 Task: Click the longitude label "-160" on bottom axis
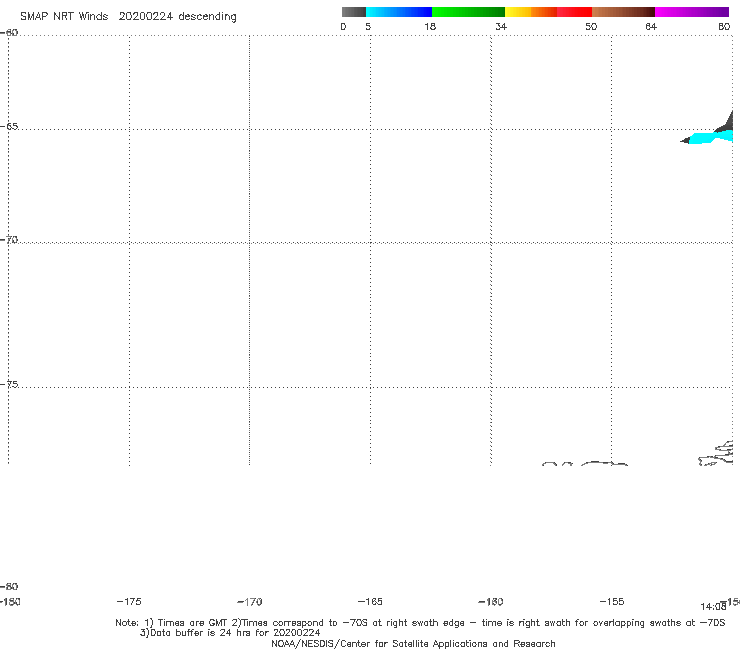491,602
